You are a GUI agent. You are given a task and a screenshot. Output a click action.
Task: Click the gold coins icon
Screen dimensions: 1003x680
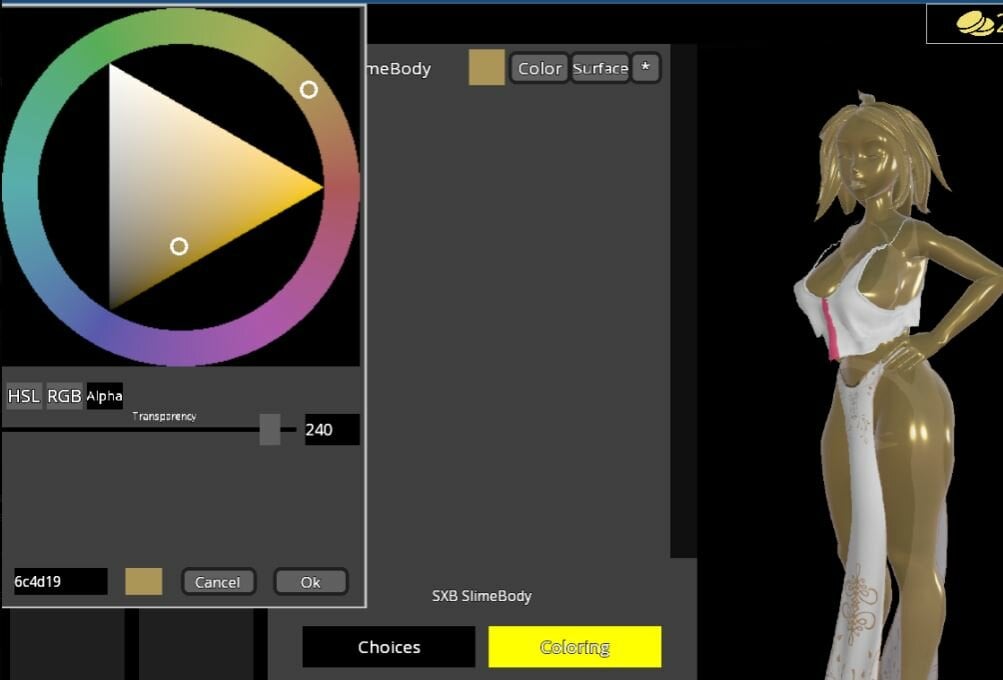click(x=977, y=24)
